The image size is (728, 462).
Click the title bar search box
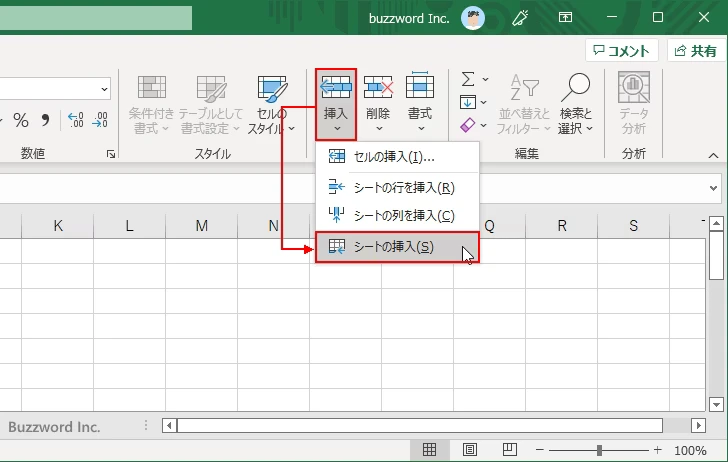point(96,18)
